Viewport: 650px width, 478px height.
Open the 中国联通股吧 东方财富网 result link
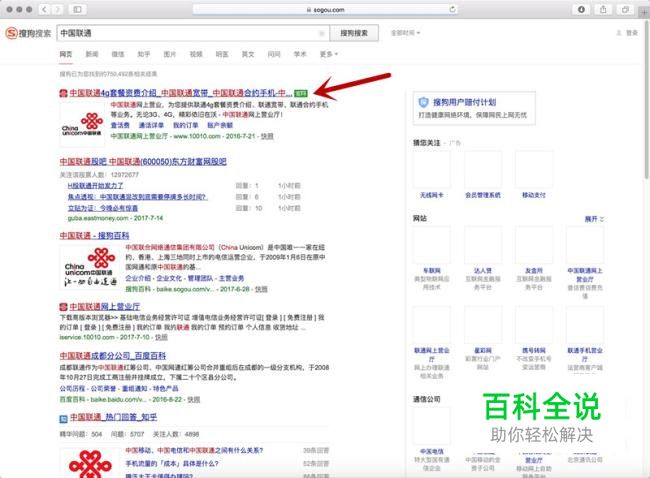click(x=142, y=161)
